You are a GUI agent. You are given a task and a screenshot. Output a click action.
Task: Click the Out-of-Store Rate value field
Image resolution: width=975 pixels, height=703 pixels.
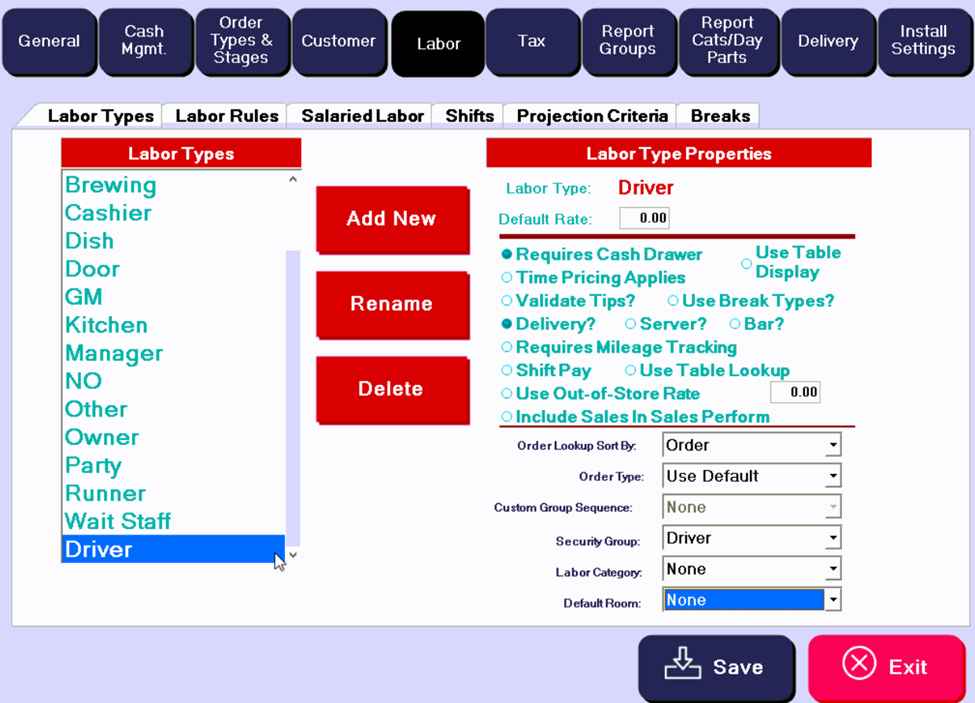point(795,392)
